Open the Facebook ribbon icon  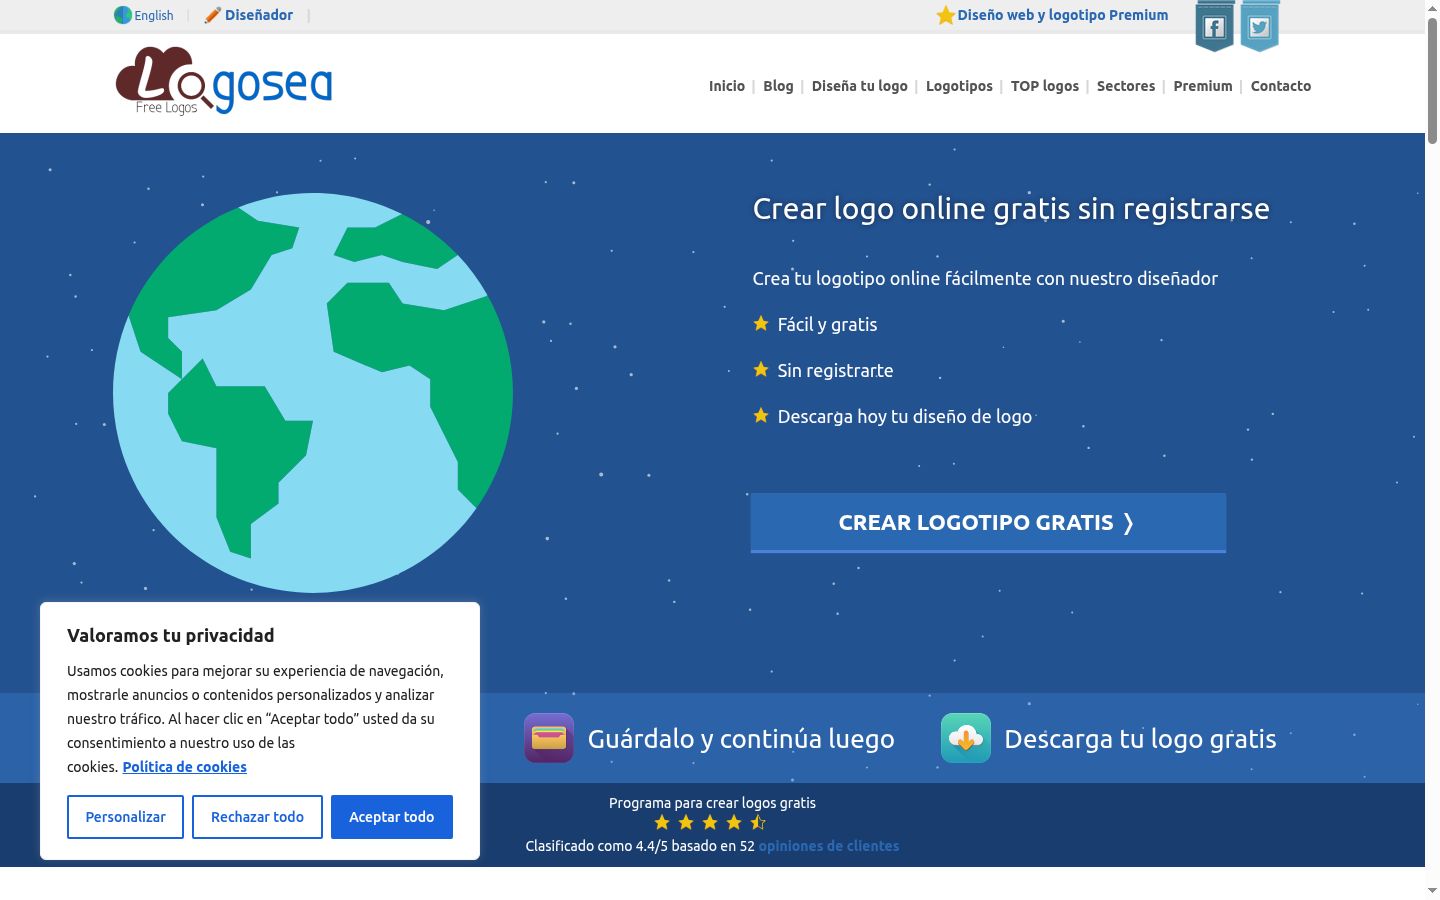point(1214,26)
